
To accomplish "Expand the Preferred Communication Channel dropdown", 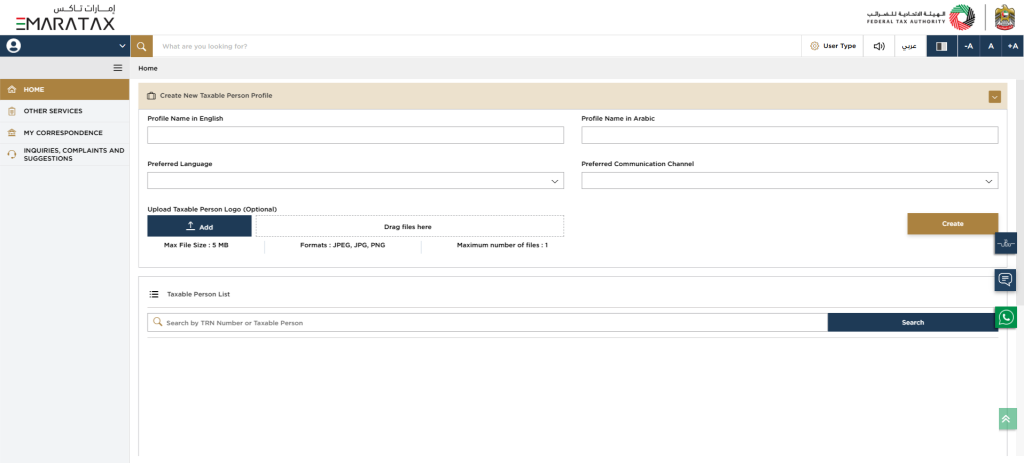I will pyautogui.click(x=789, y=181).
